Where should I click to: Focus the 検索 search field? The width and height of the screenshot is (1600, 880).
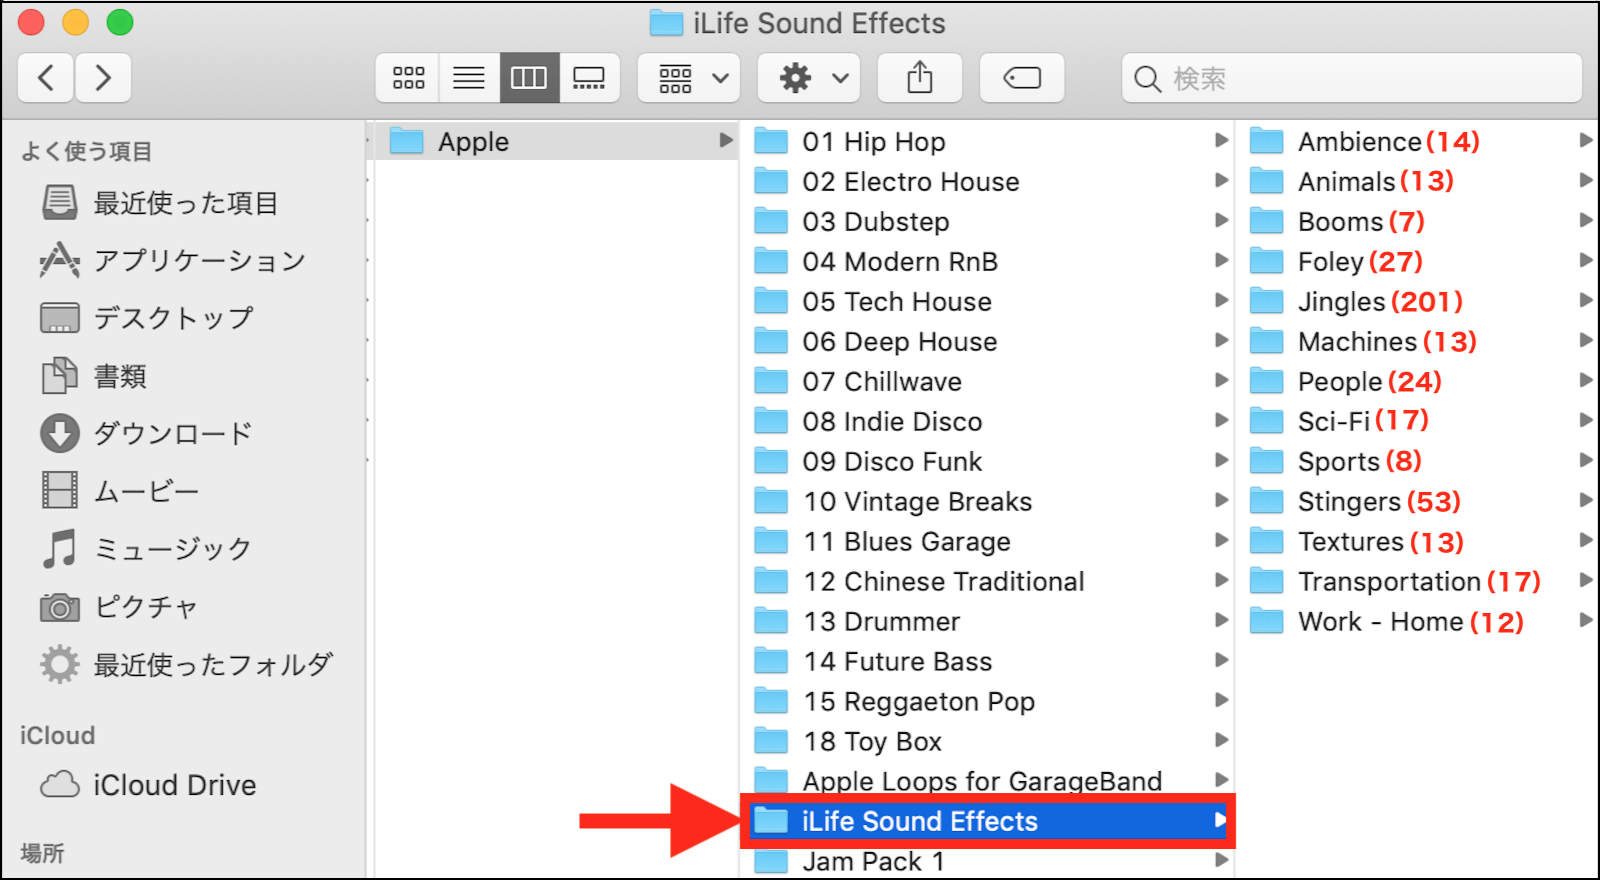(x=1352, y=78)
